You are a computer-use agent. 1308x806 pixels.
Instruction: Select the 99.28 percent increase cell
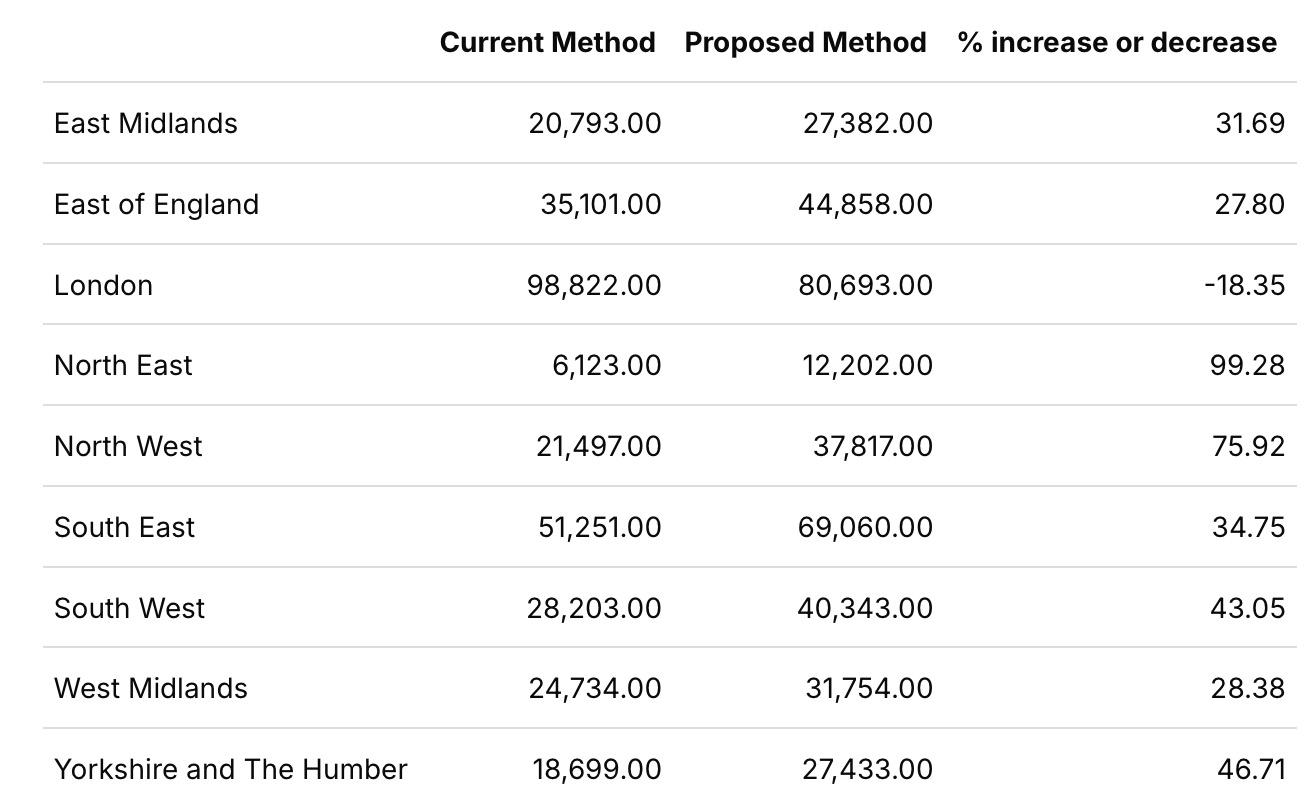click(x=1247, y=365)
